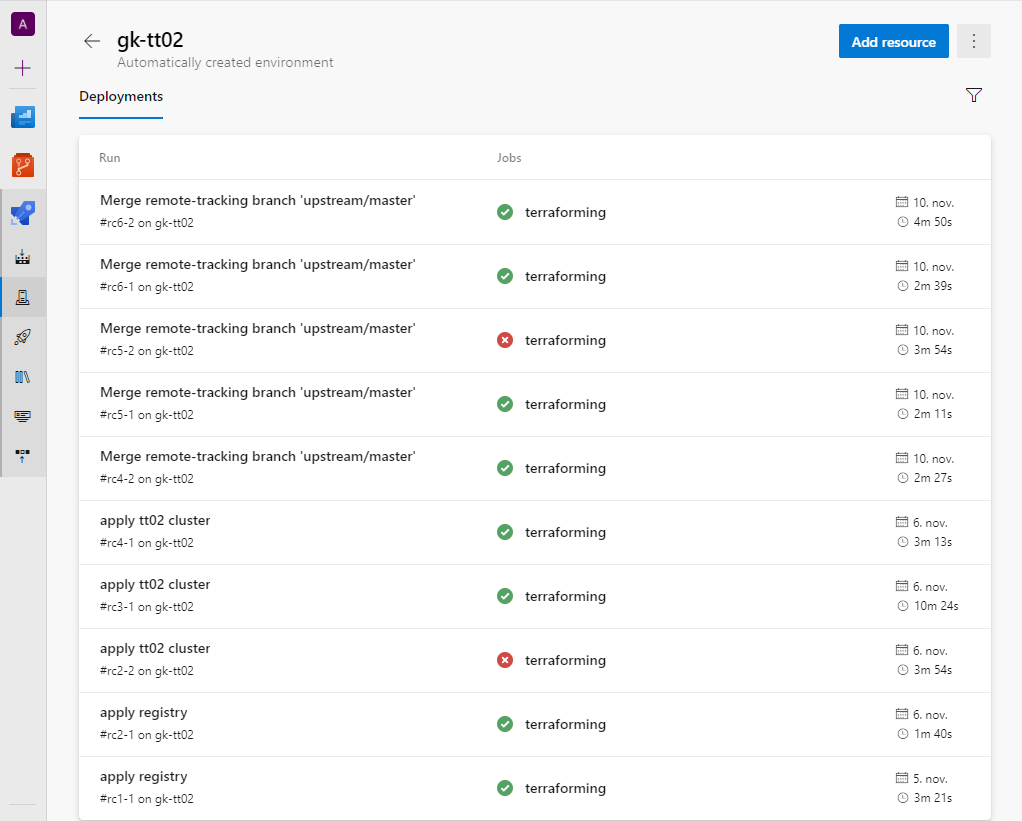The image size is (1022, 821).
Task: Open run #rc6-2 merge deployment
Action: pyautogui.click(x=257, y=201)
